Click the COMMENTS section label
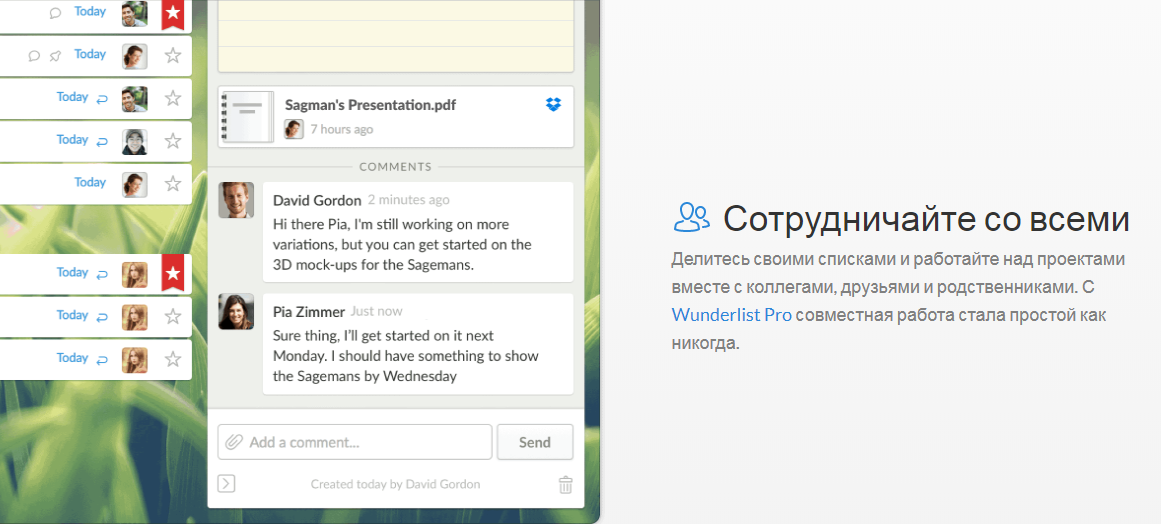 pyautogui.click(x=395, y=167)
